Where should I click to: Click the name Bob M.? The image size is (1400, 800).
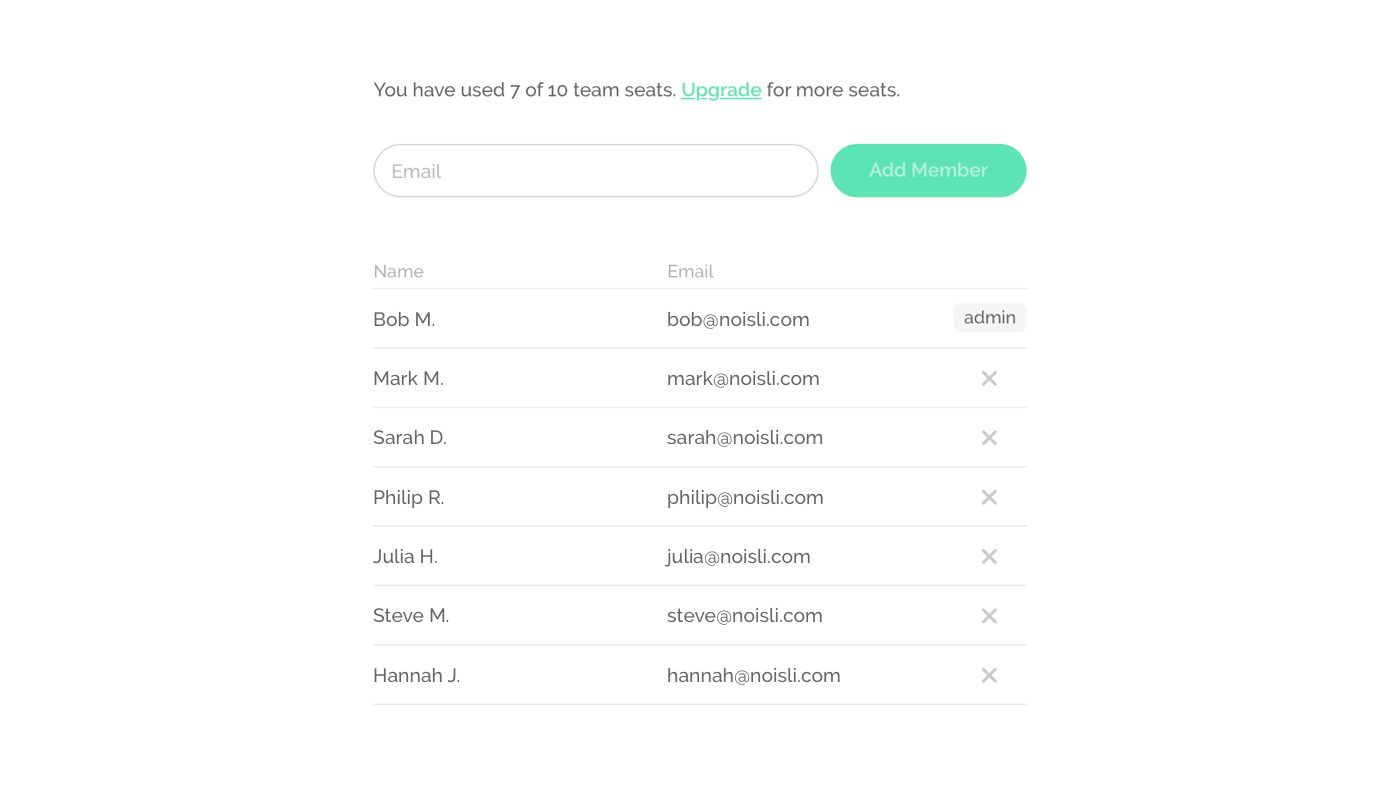tap(404, 319)
